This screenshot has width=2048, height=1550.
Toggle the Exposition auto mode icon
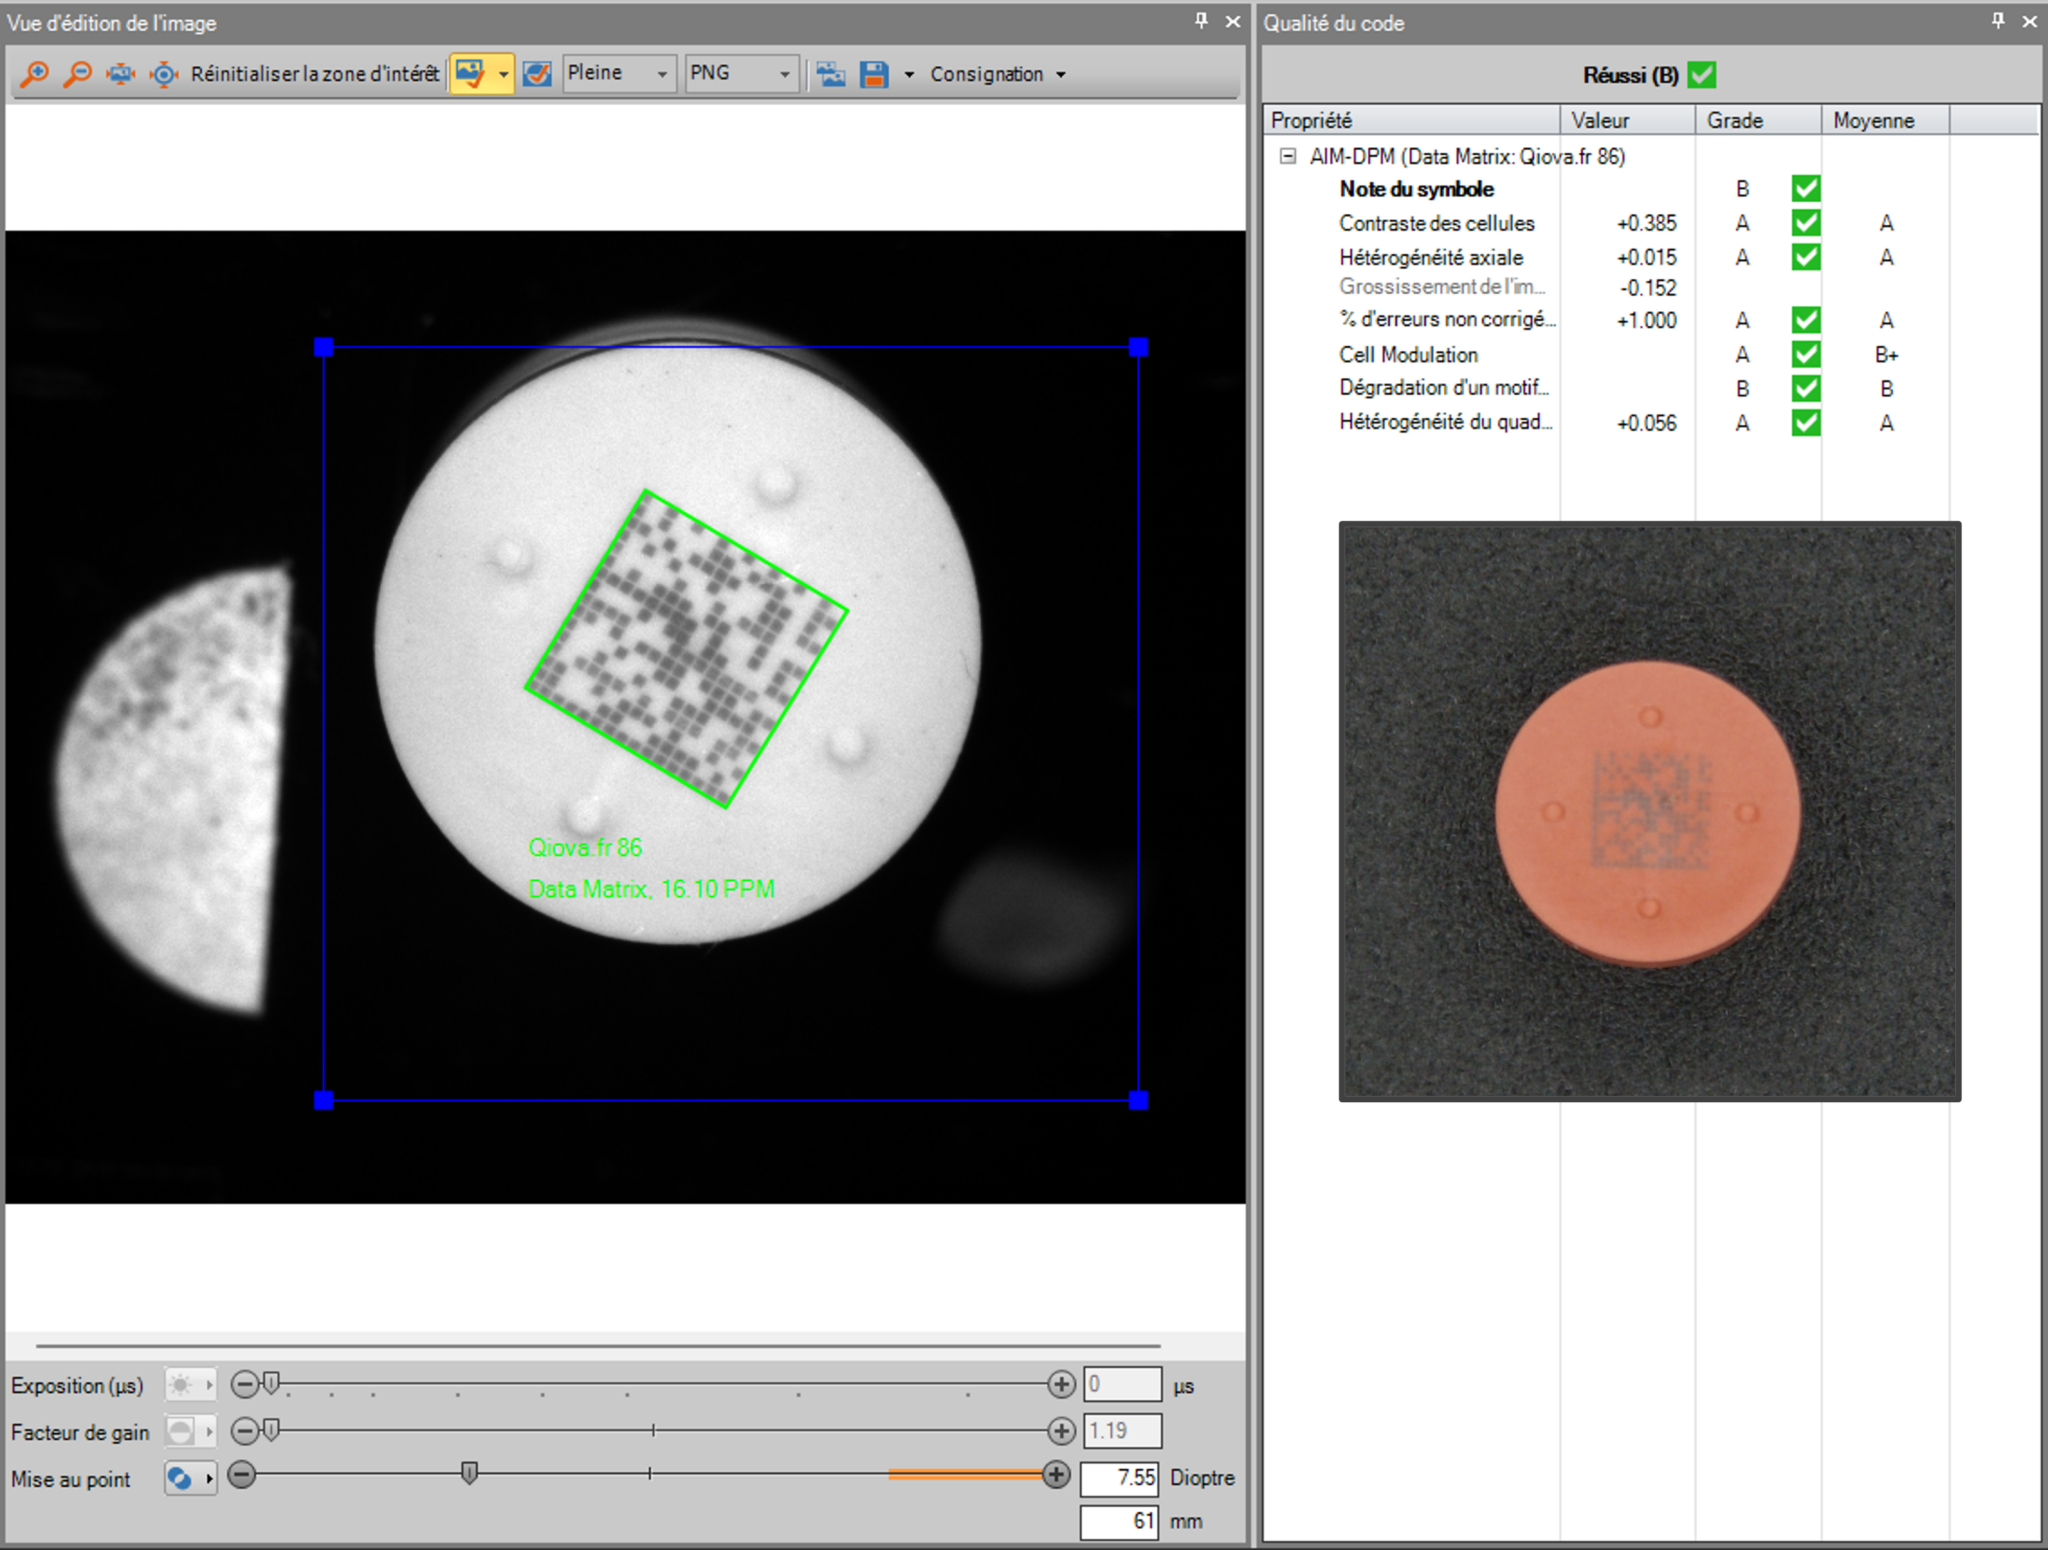click(190, 1385)
